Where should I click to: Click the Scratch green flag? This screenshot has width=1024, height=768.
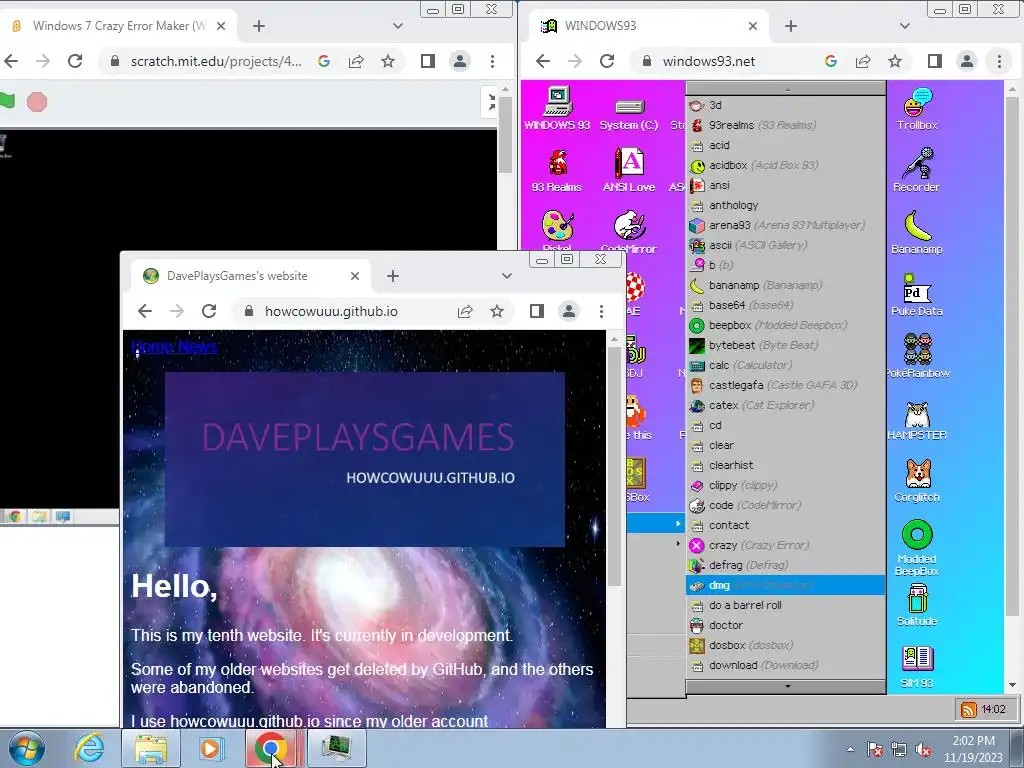point(7,101)
